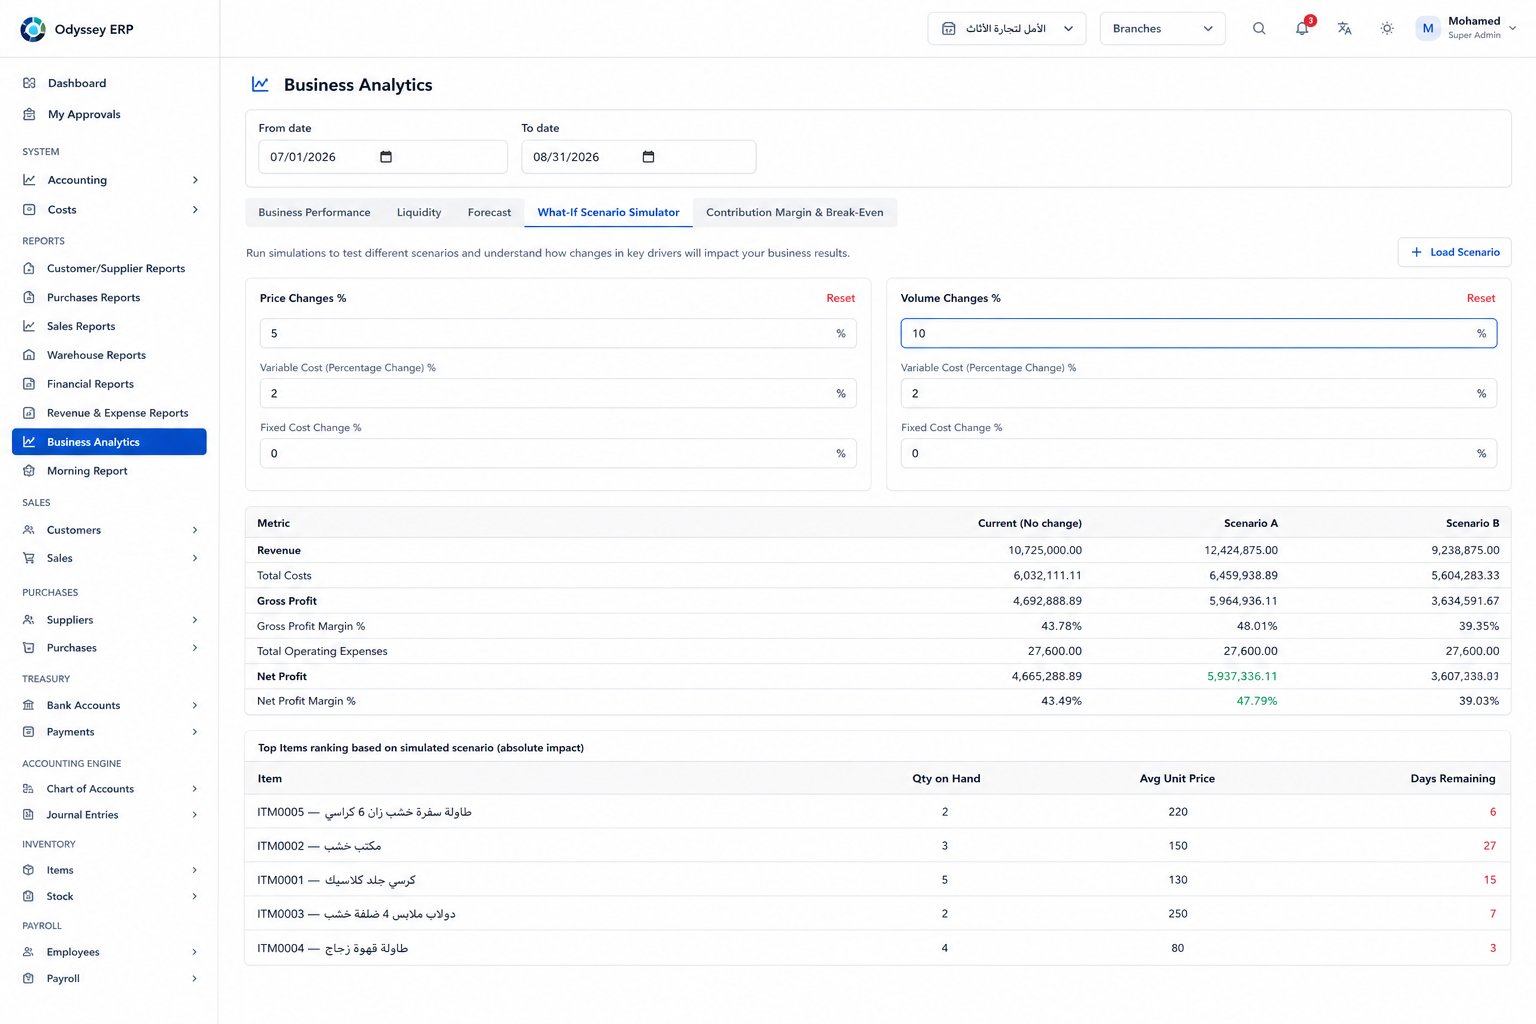Focus the Price Changes % input field
The height and width of the screenshot is (1024, 1536).
pyautogui.click(x=558, y=333)
